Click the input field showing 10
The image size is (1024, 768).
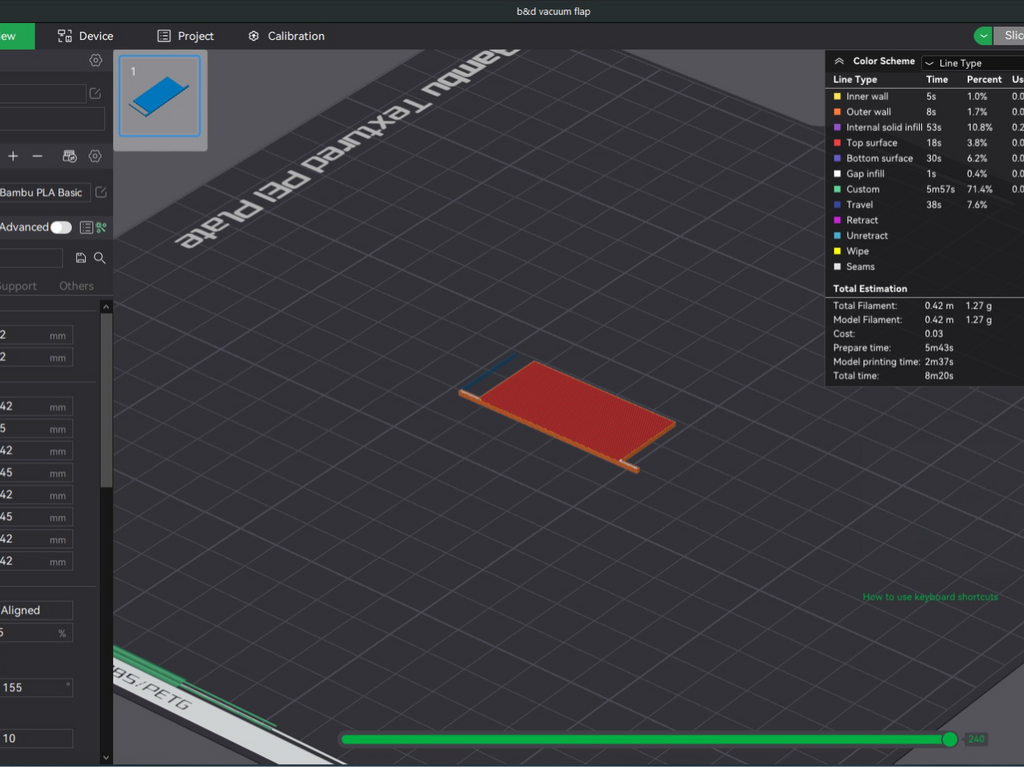pyautogui.click(x=35, y=739)
